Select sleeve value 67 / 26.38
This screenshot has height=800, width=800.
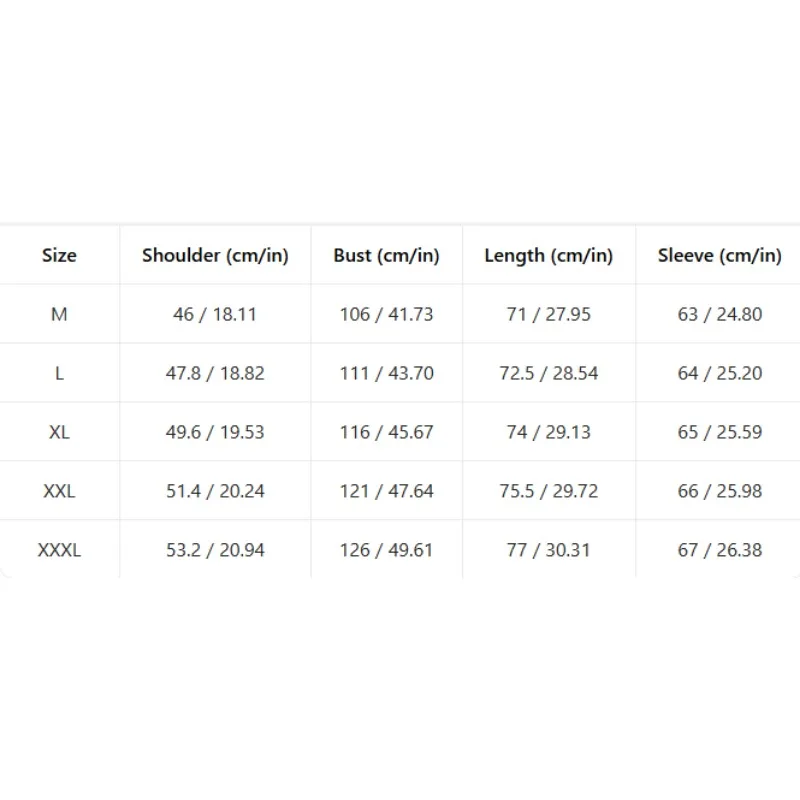[x=720, y=550]
